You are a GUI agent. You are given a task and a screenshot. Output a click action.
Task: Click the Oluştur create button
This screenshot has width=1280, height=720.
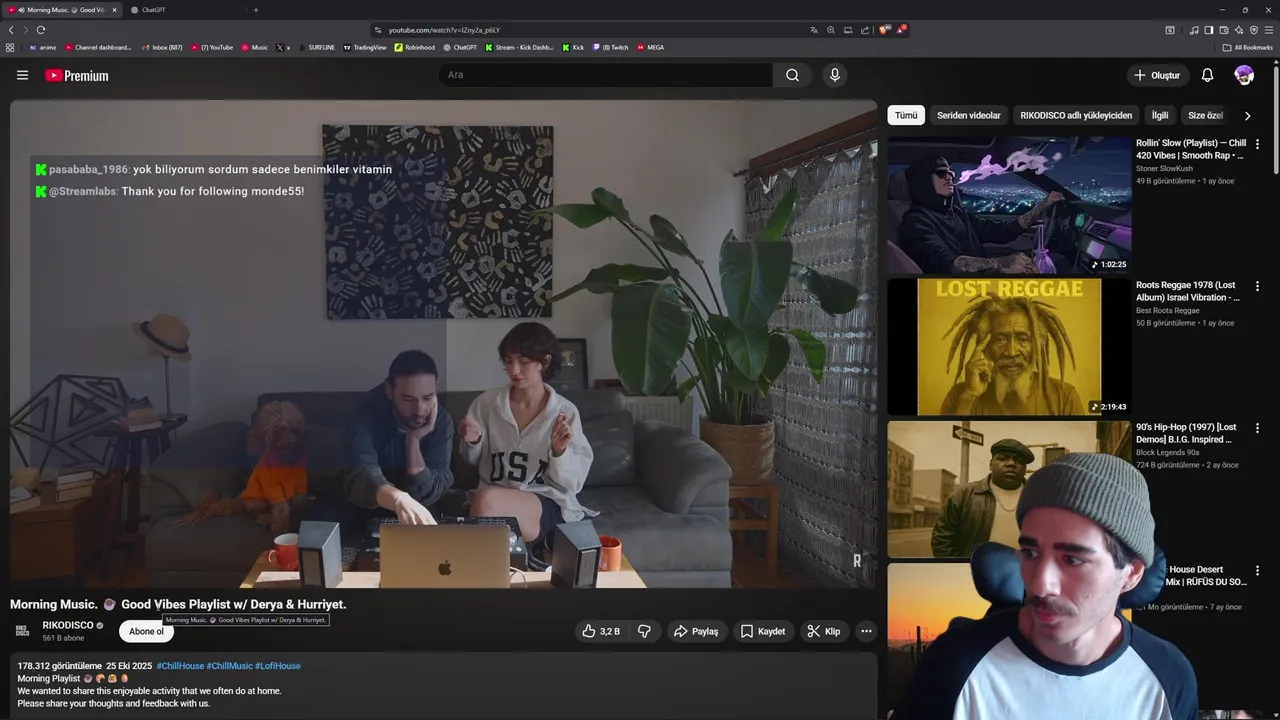[x=1157, y=75]
